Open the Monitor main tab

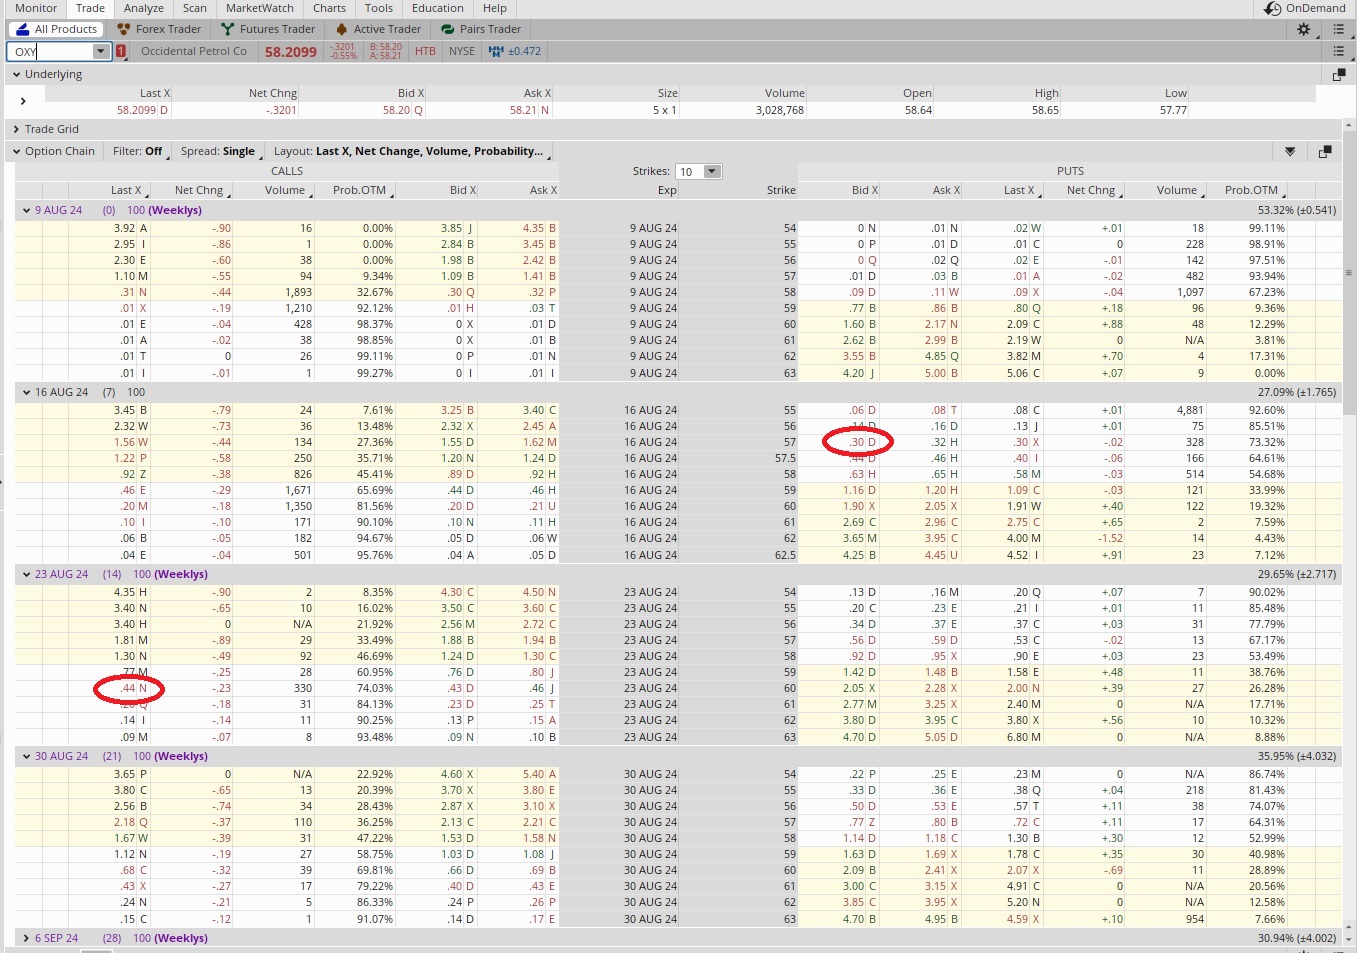(36, 8)
